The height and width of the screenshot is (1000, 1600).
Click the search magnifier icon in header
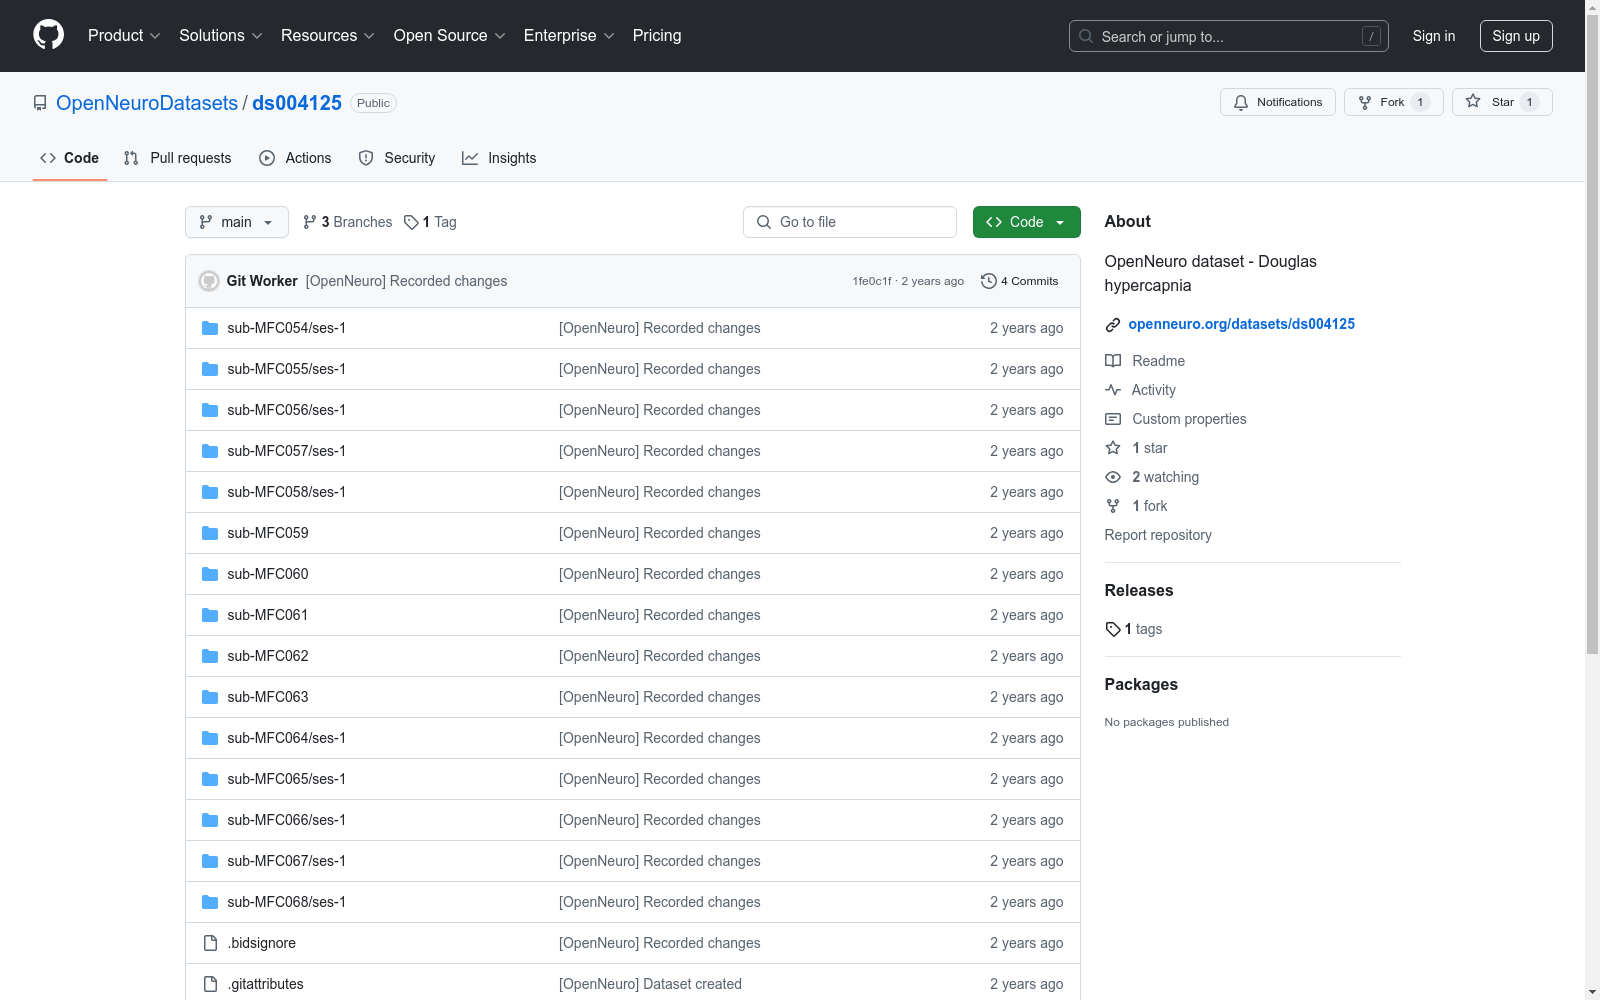pyautogui.click(x=1086, y=36)
